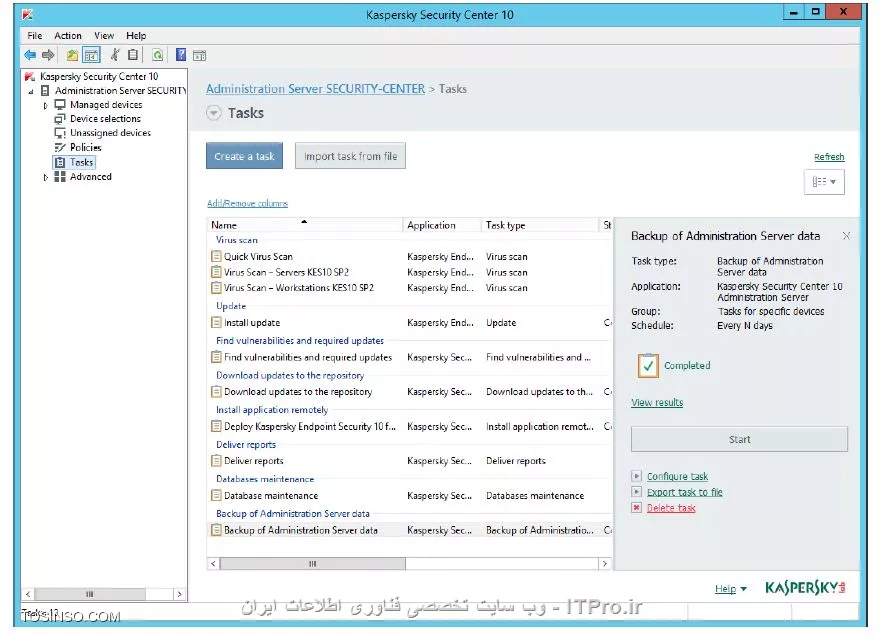The height and width of the screenshot is (638, 882).
Task: Click the red Delete task icon
Action: [x=636, y=507]
